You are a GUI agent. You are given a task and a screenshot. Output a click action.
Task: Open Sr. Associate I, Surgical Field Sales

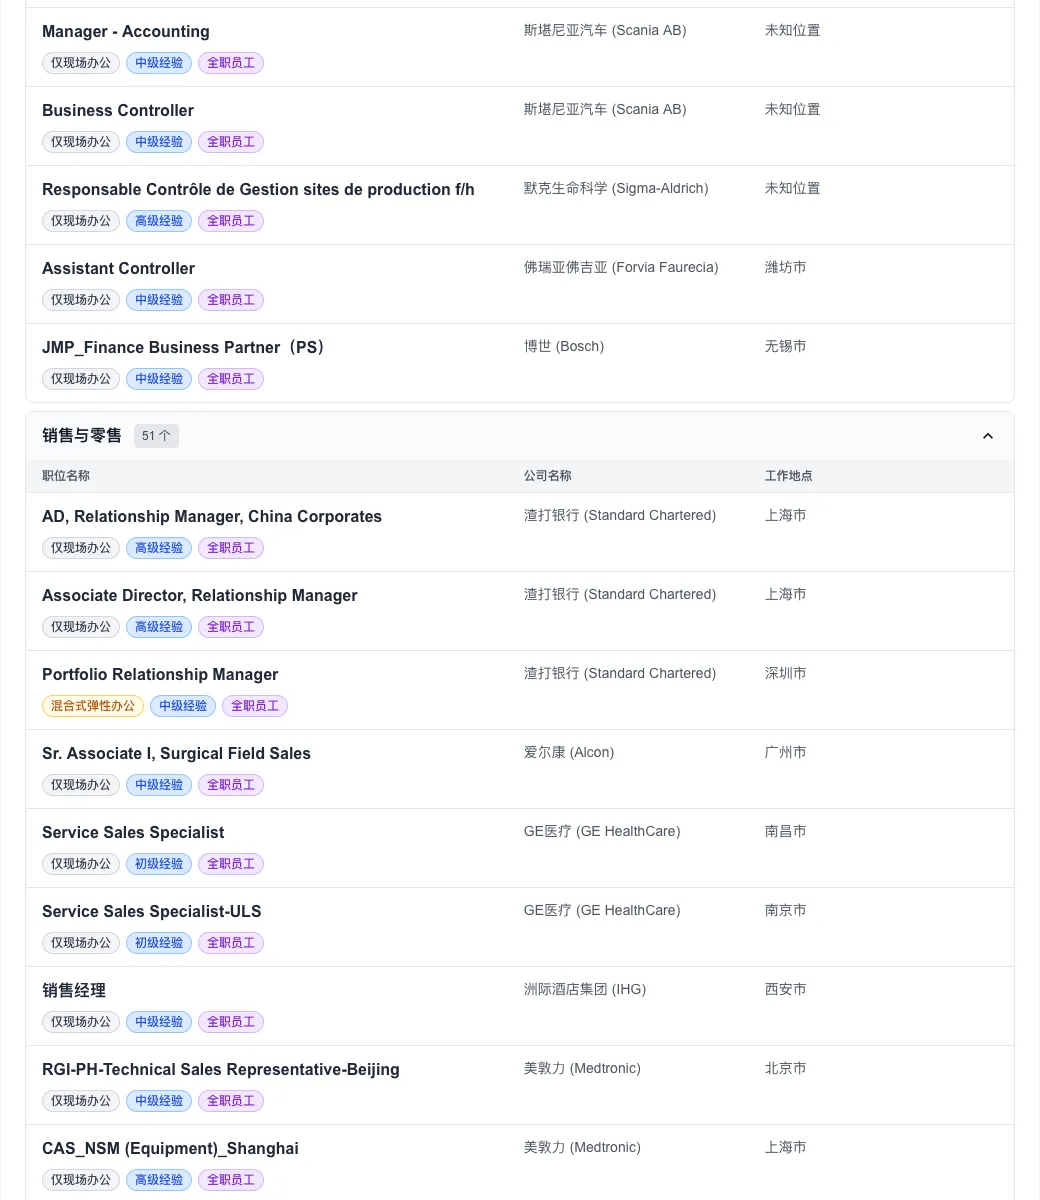176,754
